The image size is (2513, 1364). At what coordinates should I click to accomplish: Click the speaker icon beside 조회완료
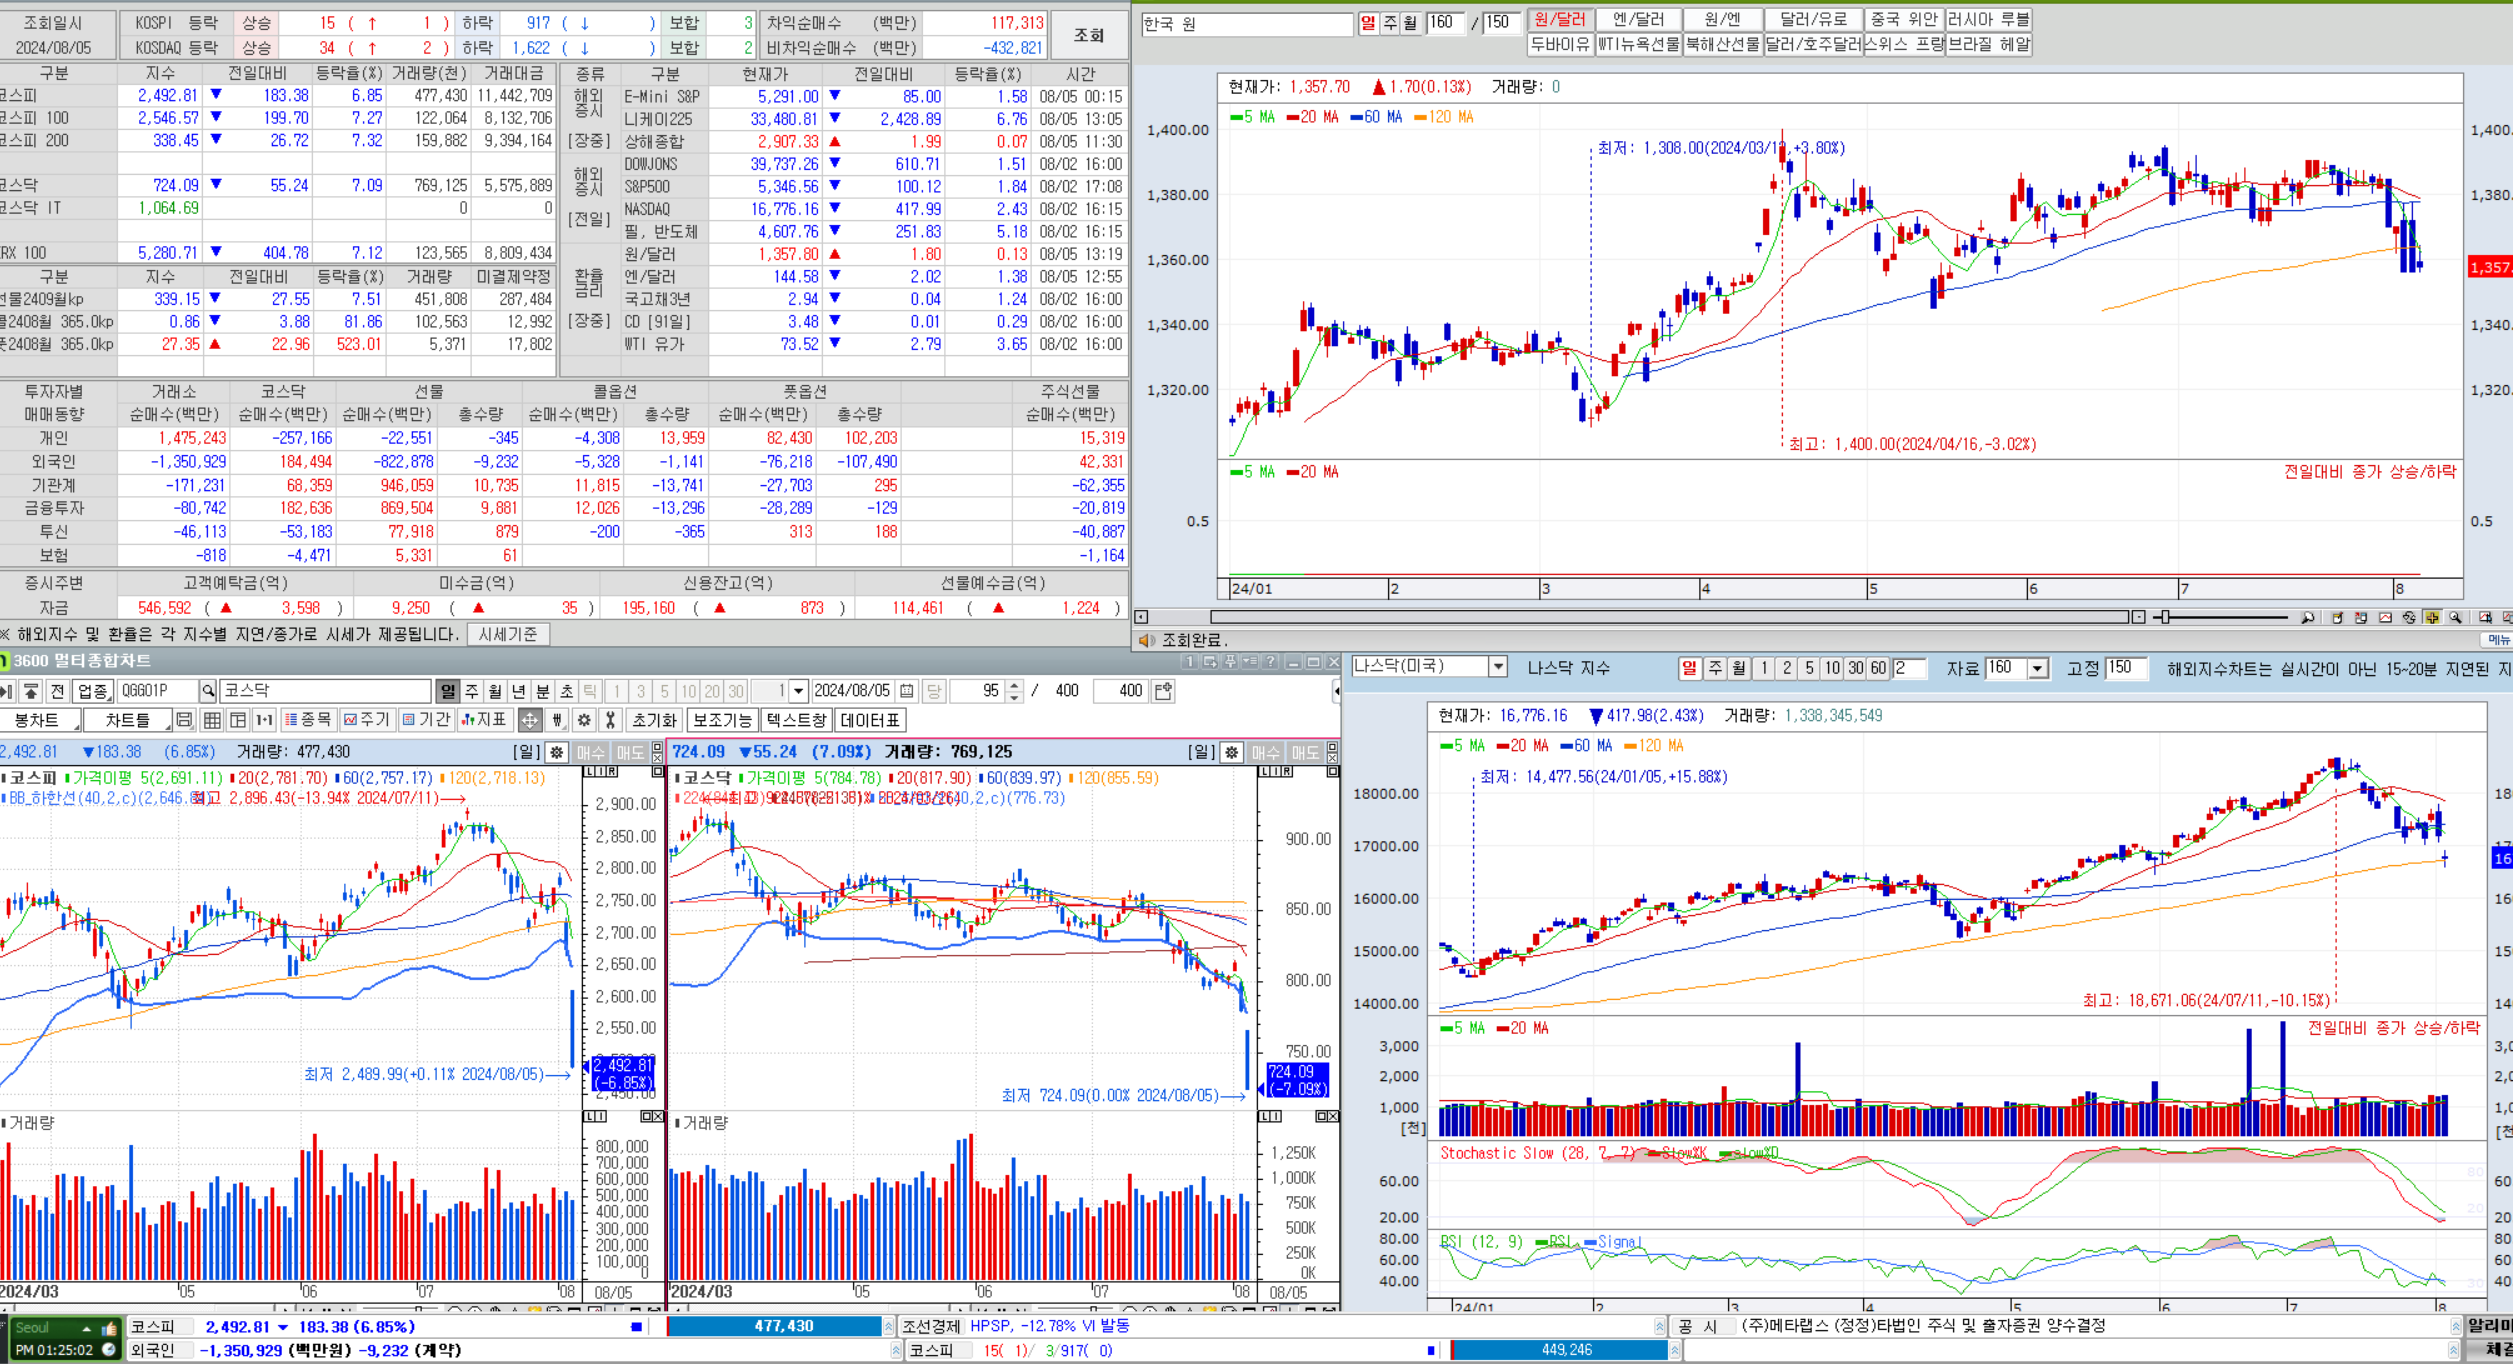click(1146, 640)
